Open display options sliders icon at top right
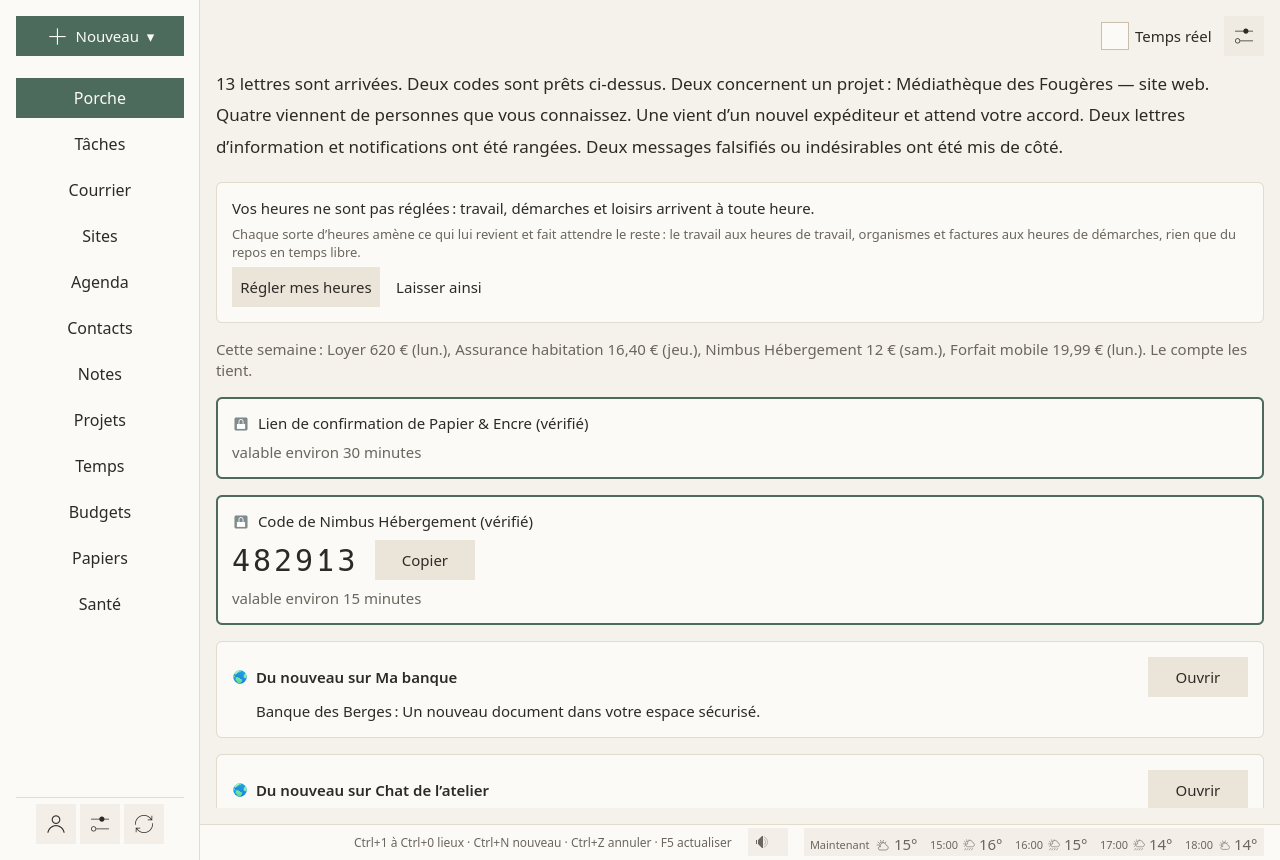Image resolution: width=1280 pixels, height=860 pixels. pyautogui.click(x=1244, y=36)
